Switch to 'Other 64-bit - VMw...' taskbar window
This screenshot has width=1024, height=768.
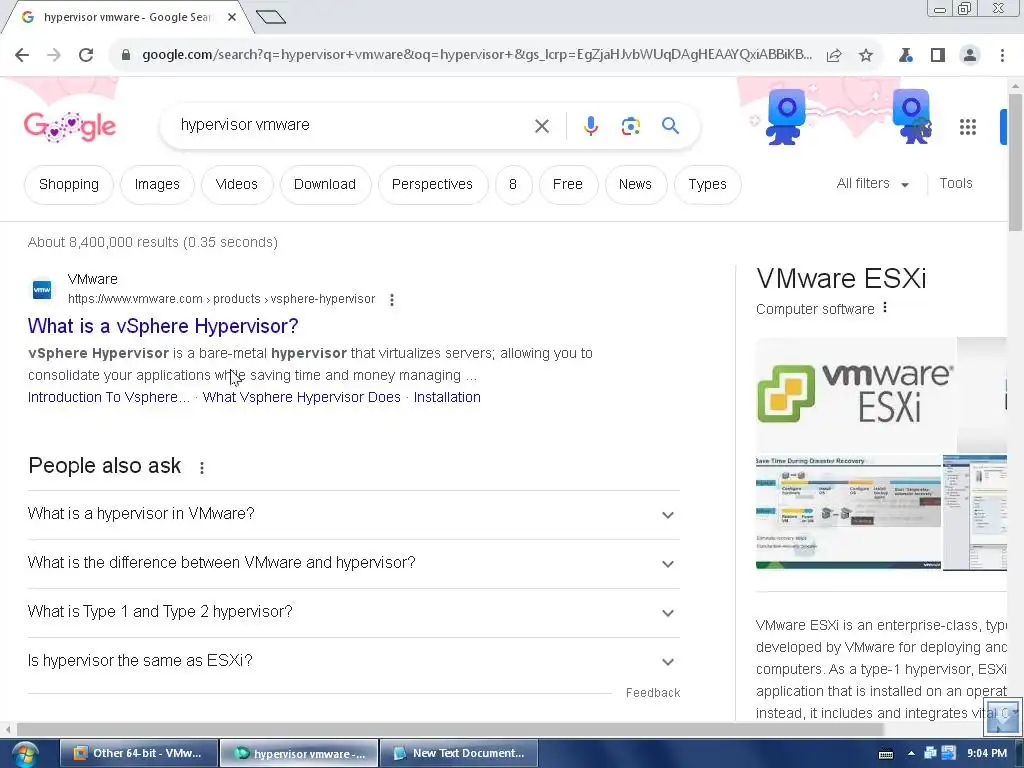[x=139, y=754]
